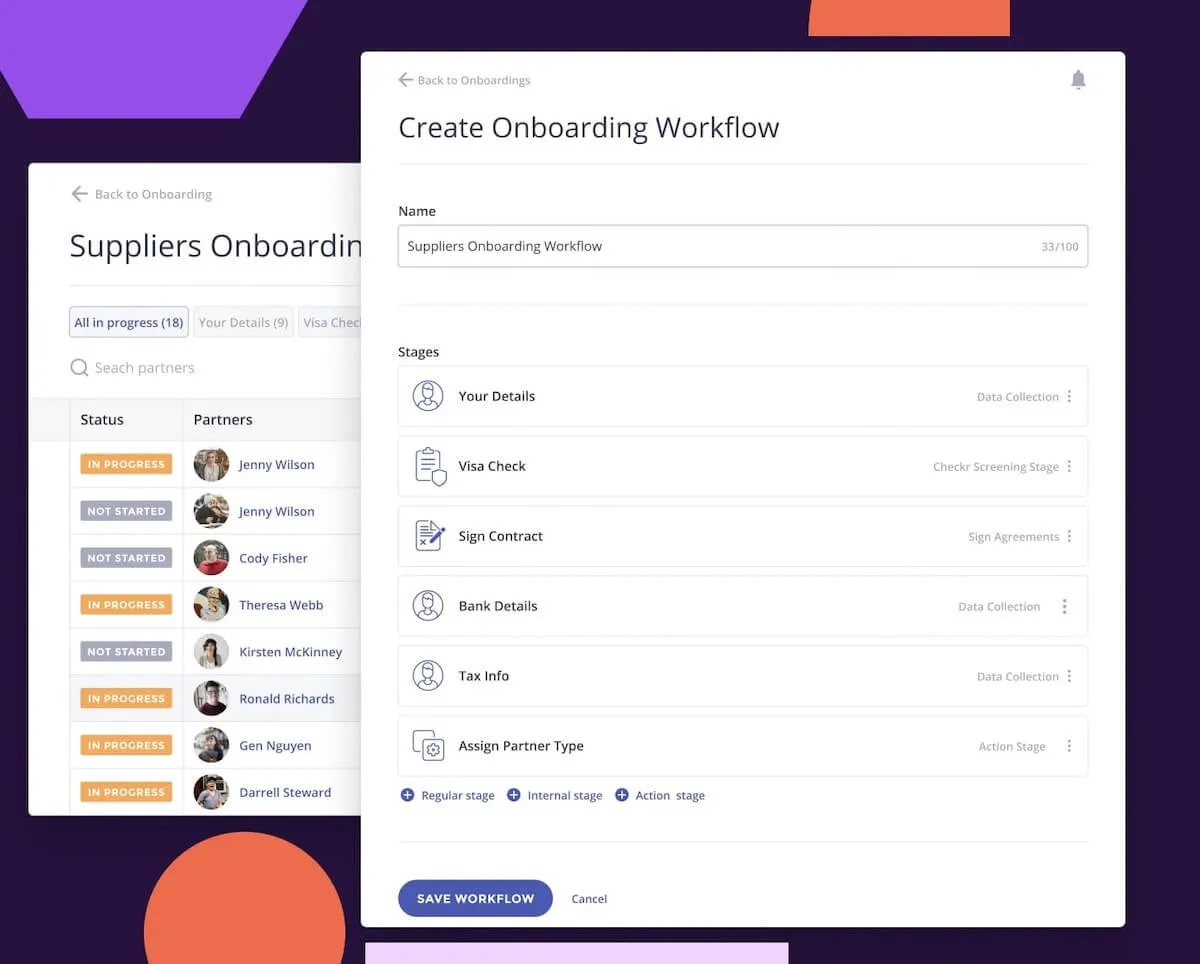Click the Visa Check stage name
This screenshot has width=1200, height=964.
click(492, 466)
